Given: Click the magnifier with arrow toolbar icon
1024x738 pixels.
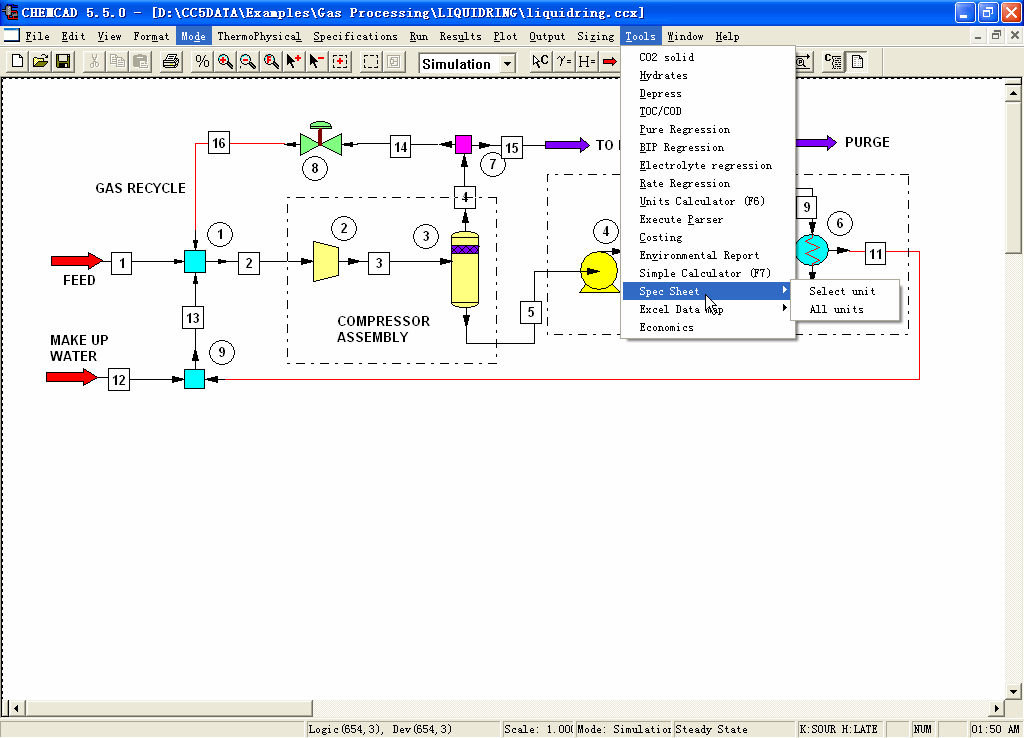Looking at the screenshot, I should [803, 61].
